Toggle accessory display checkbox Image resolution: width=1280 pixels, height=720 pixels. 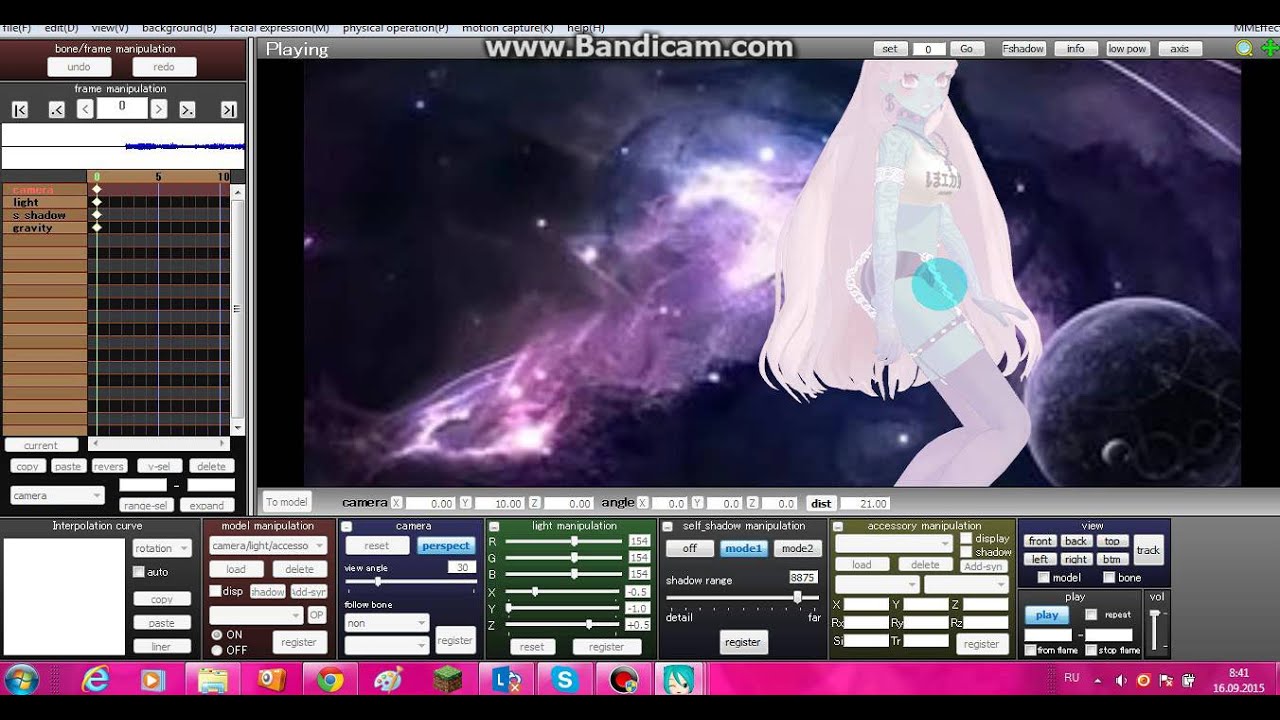[x=966, y=538]
